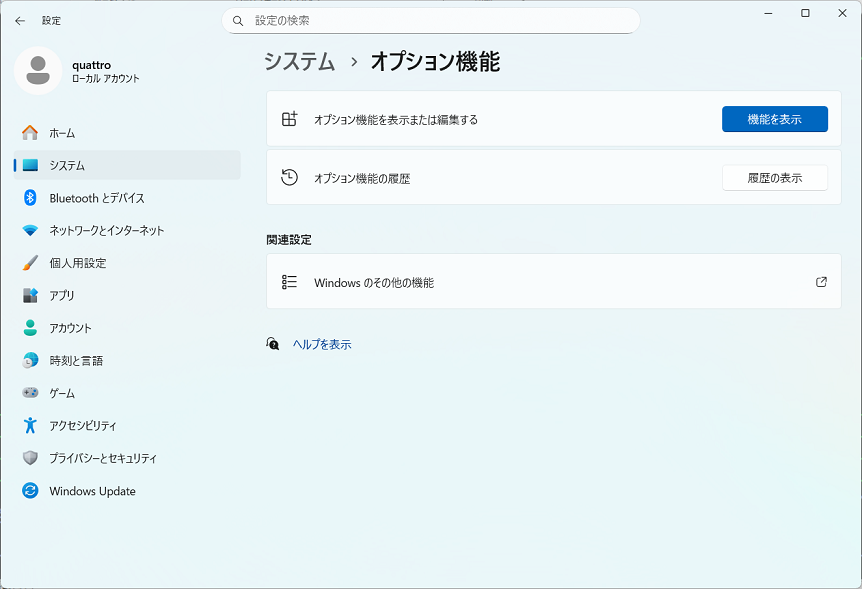862x589 pixels.
Task: Click the Home house icon in sidebar
Action: coord(30,133)
